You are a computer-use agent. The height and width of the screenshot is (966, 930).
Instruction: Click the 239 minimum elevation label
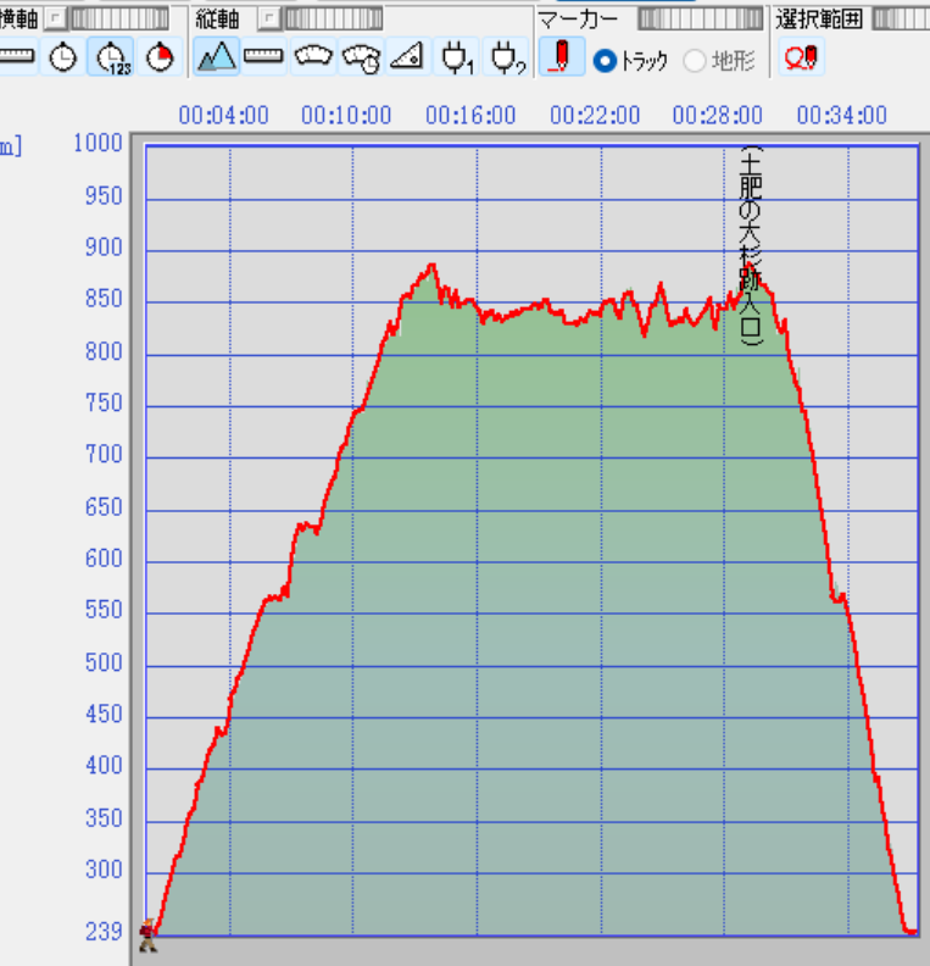[x=103, y=932]
